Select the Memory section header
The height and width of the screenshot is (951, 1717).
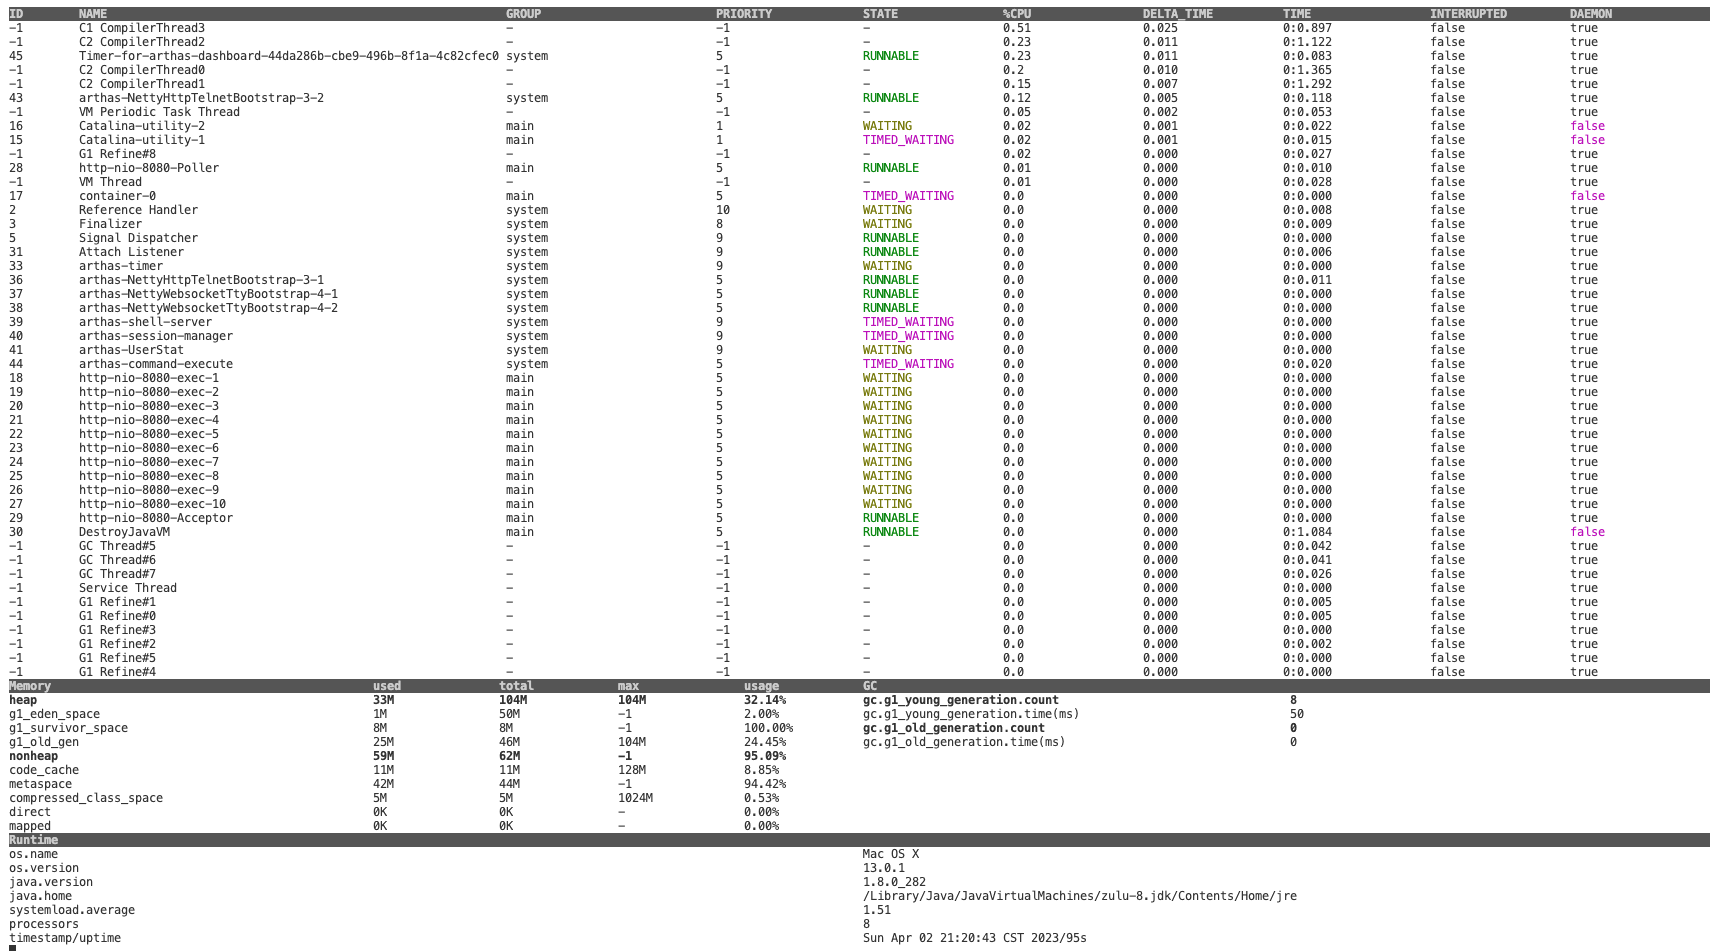30,686
